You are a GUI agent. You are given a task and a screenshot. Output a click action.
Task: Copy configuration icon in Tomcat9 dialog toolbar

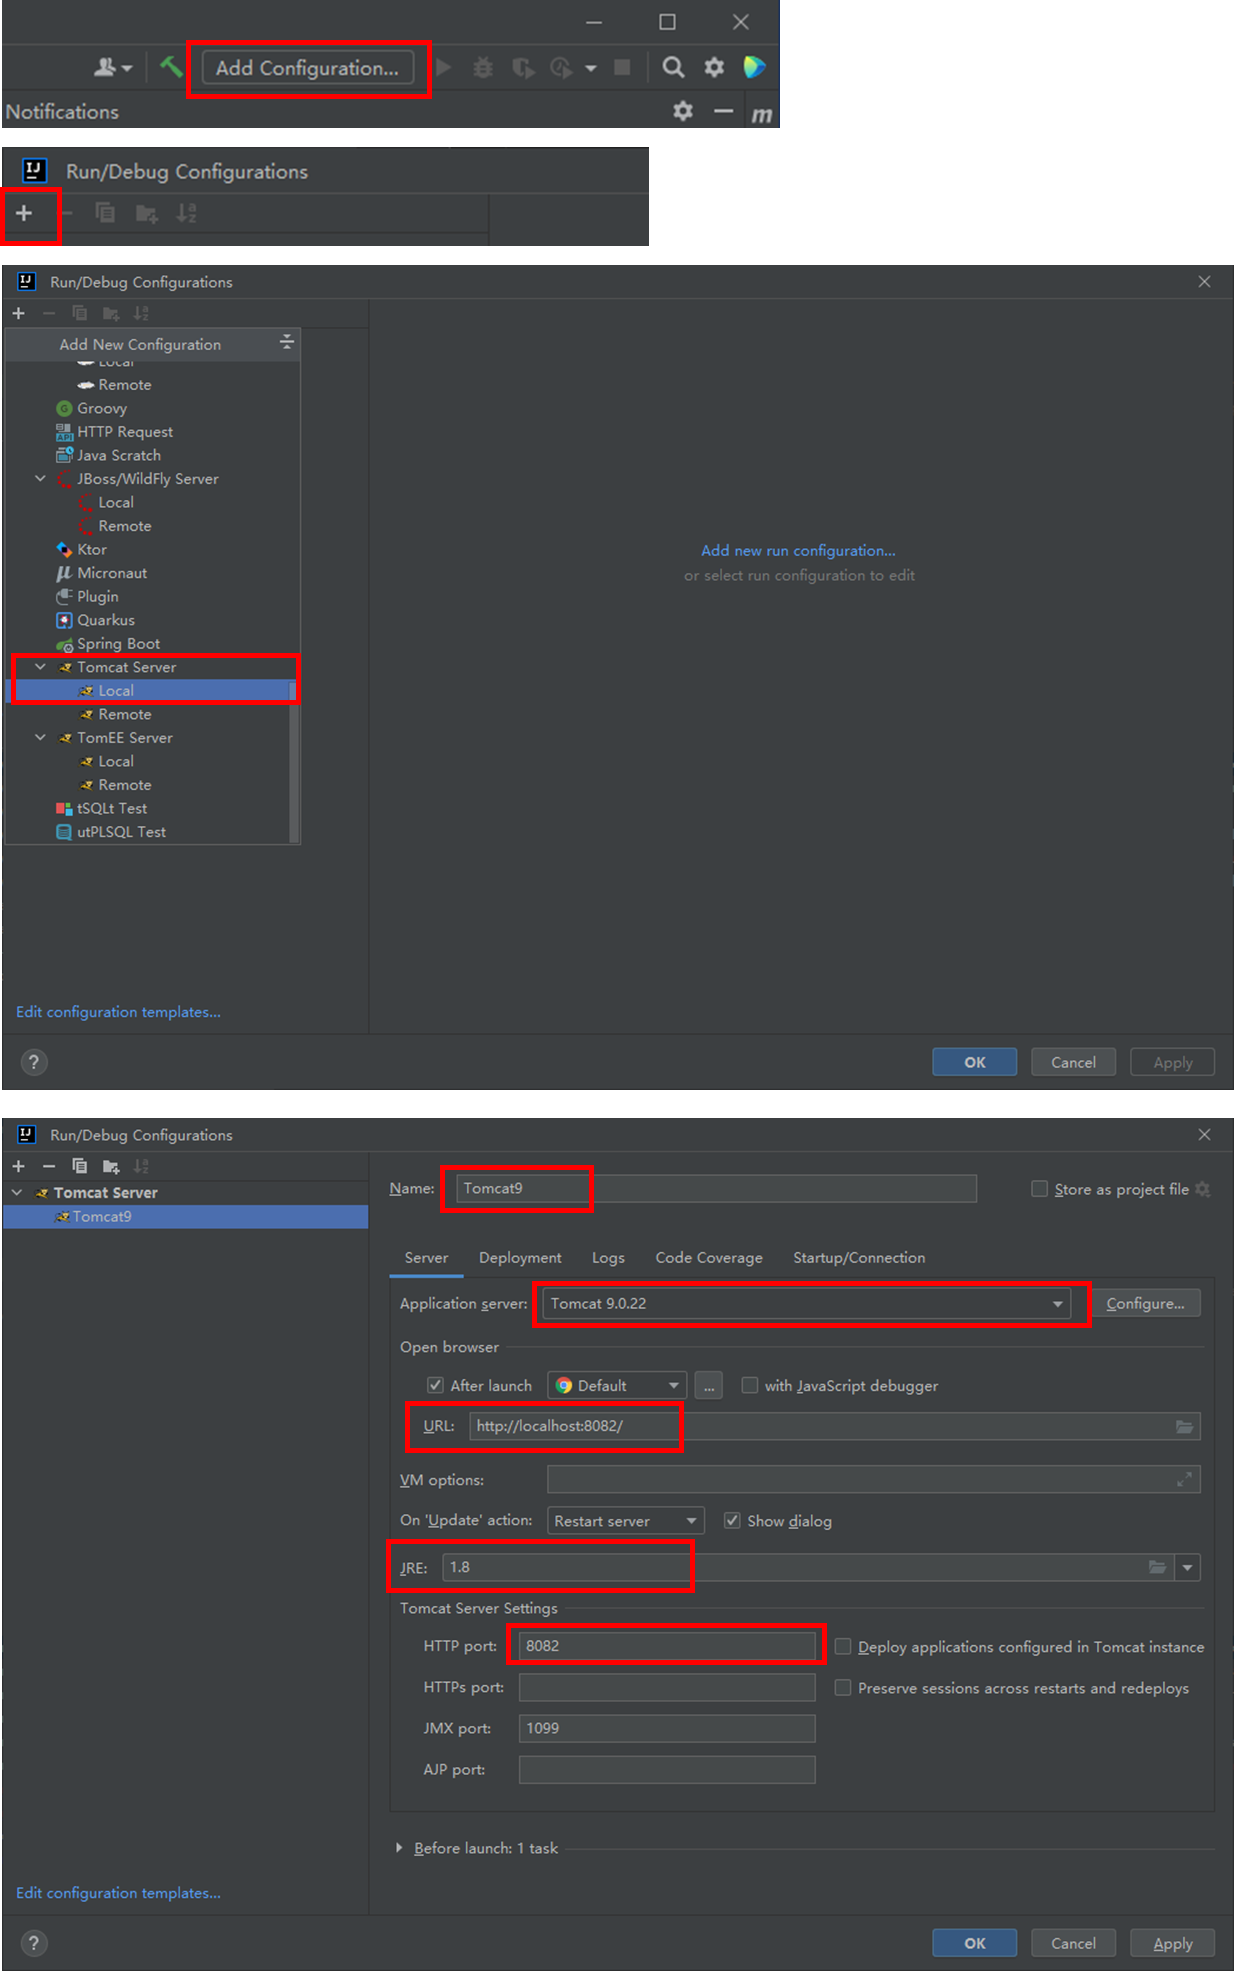(x=80, y=1166)
